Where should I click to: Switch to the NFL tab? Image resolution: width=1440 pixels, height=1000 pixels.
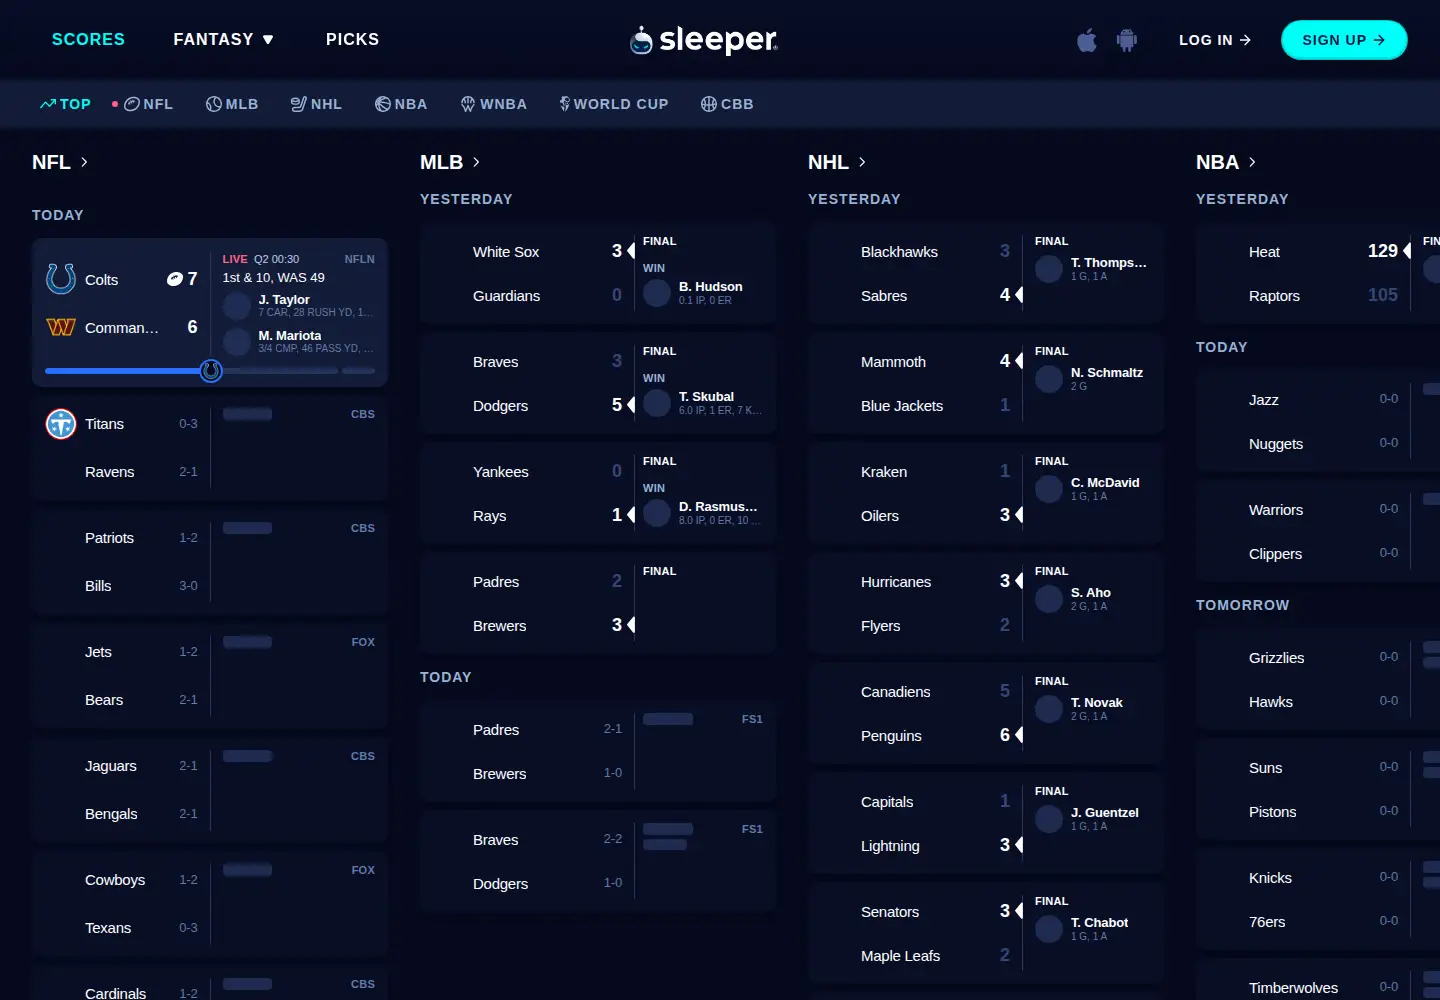[148, 104]
